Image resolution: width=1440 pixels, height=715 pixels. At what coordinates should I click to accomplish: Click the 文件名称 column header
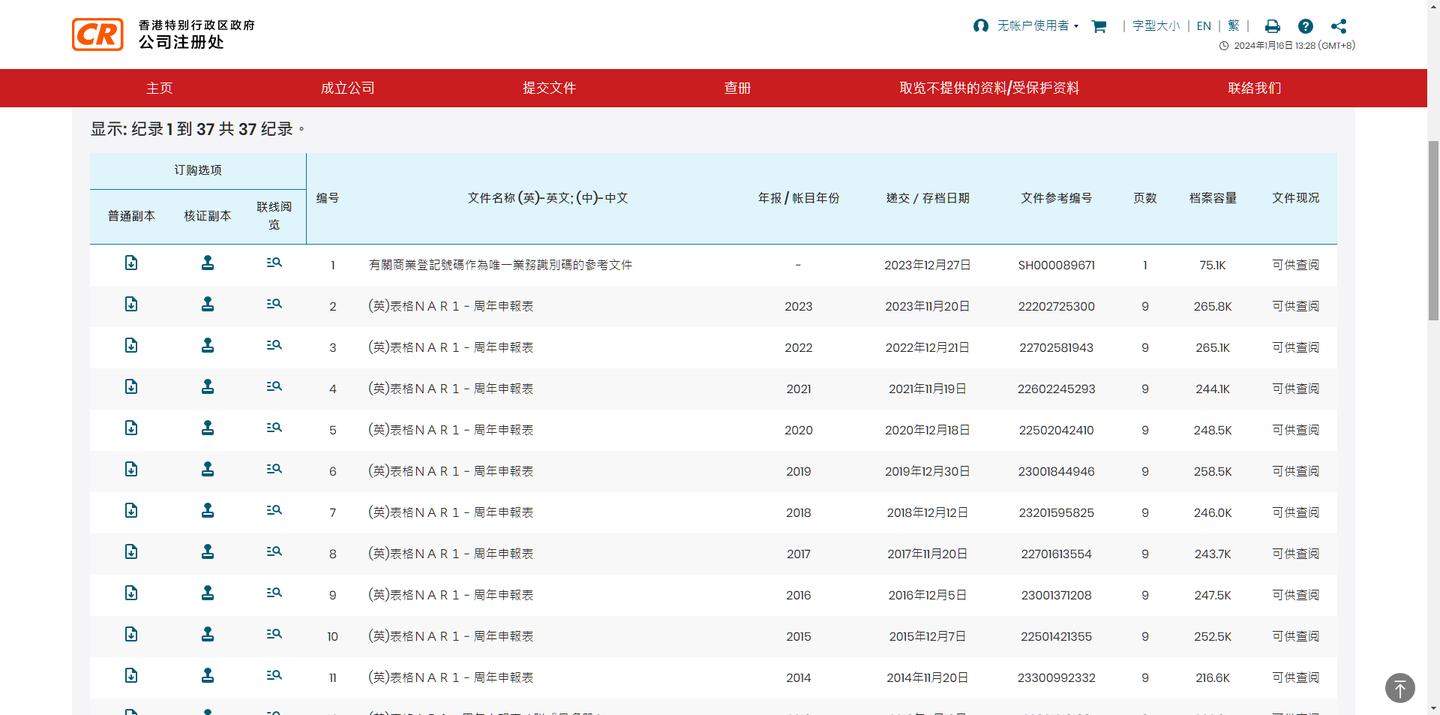coord(548,198)
